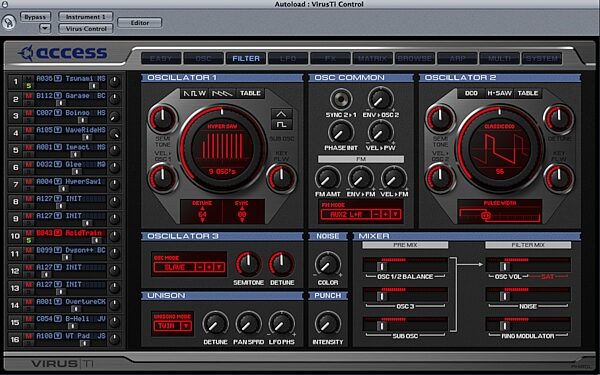Click FM MODE plus button

tap(386, 215)
